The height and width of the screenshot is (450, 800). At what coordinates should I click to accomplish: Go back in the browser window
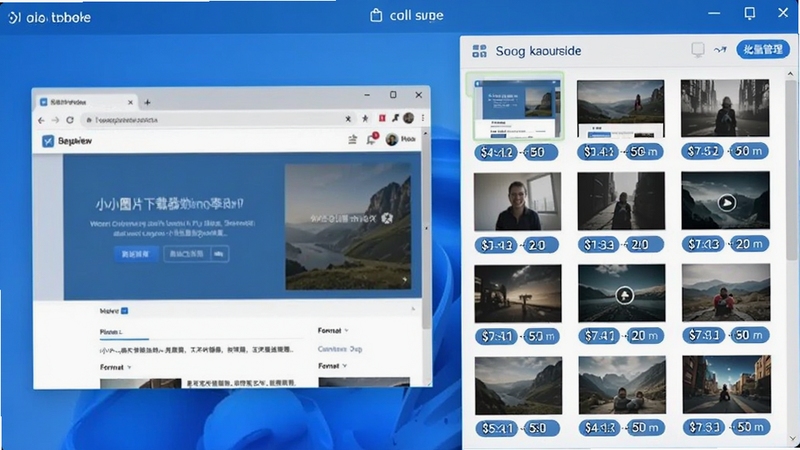(x=41, y=120)
